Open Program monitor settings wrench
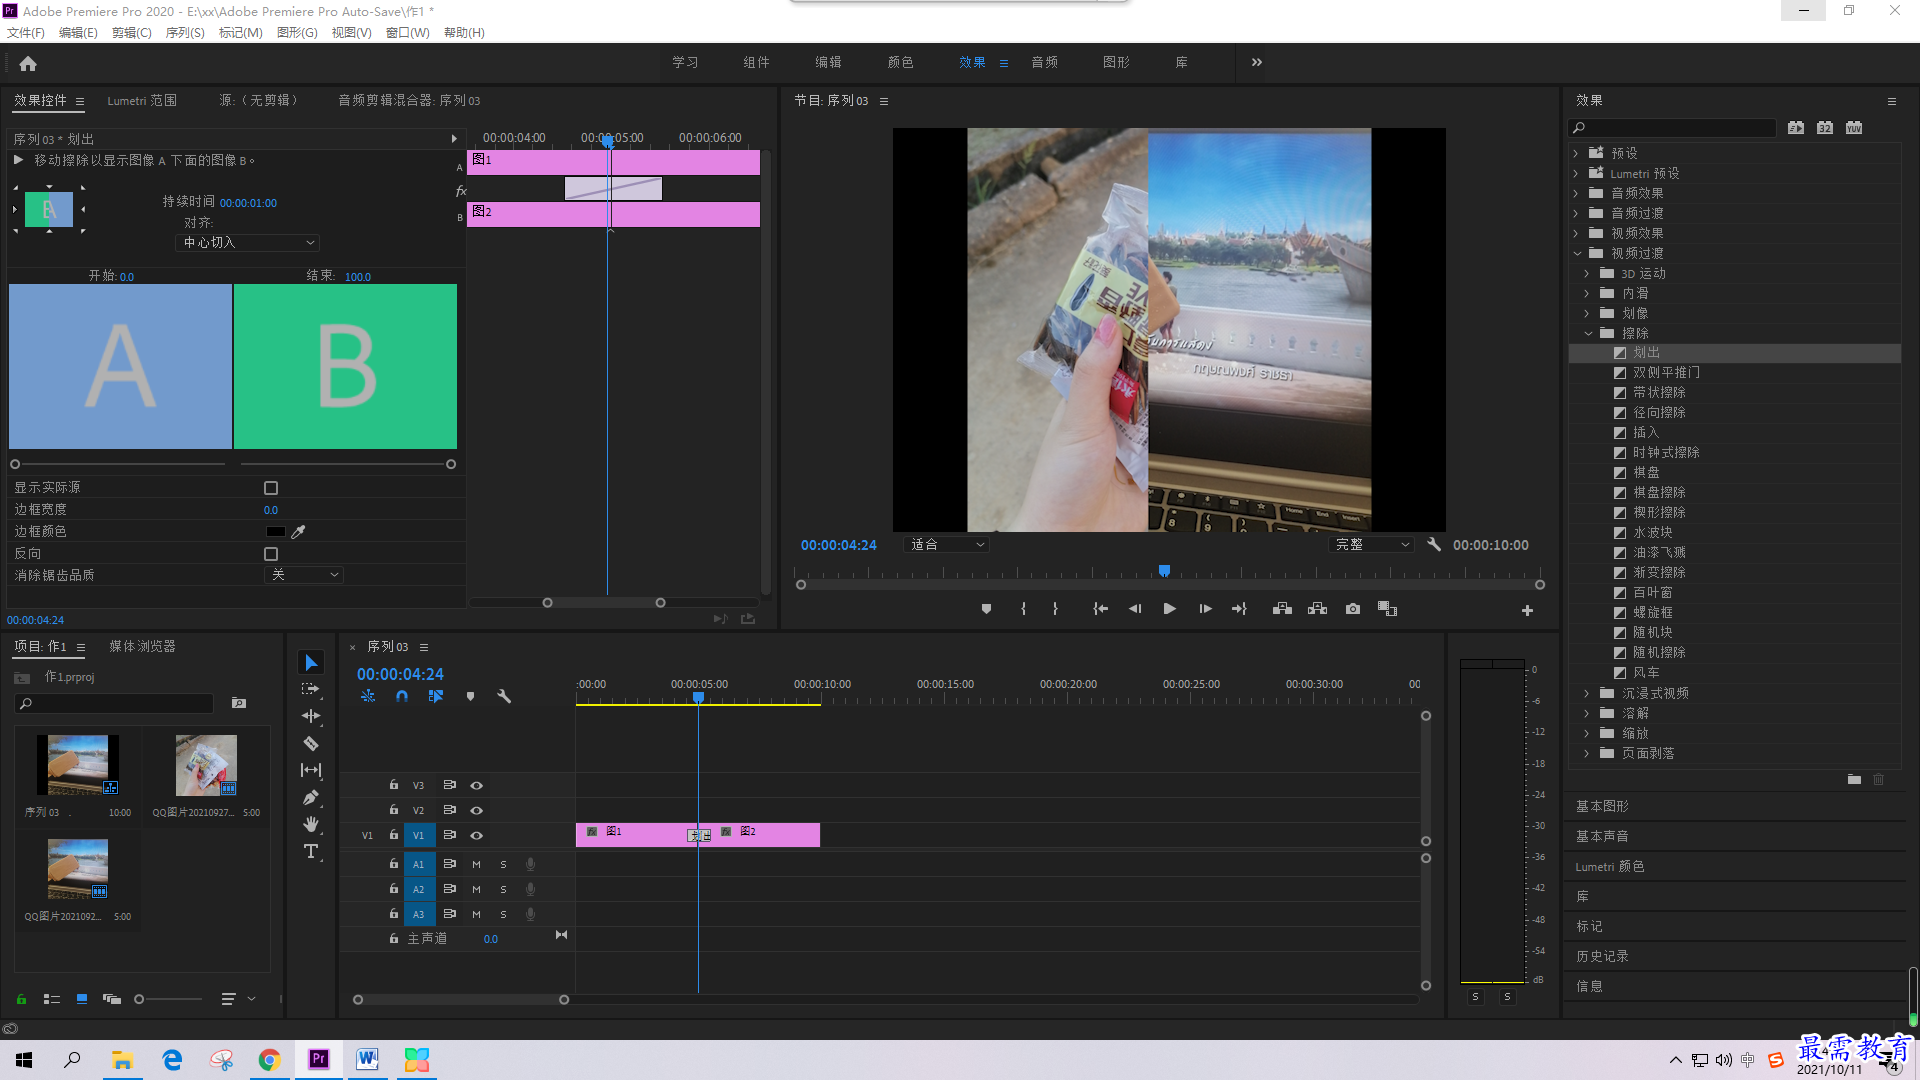The width and height of the screenshot is (1920, 1080). [1434, 544]
